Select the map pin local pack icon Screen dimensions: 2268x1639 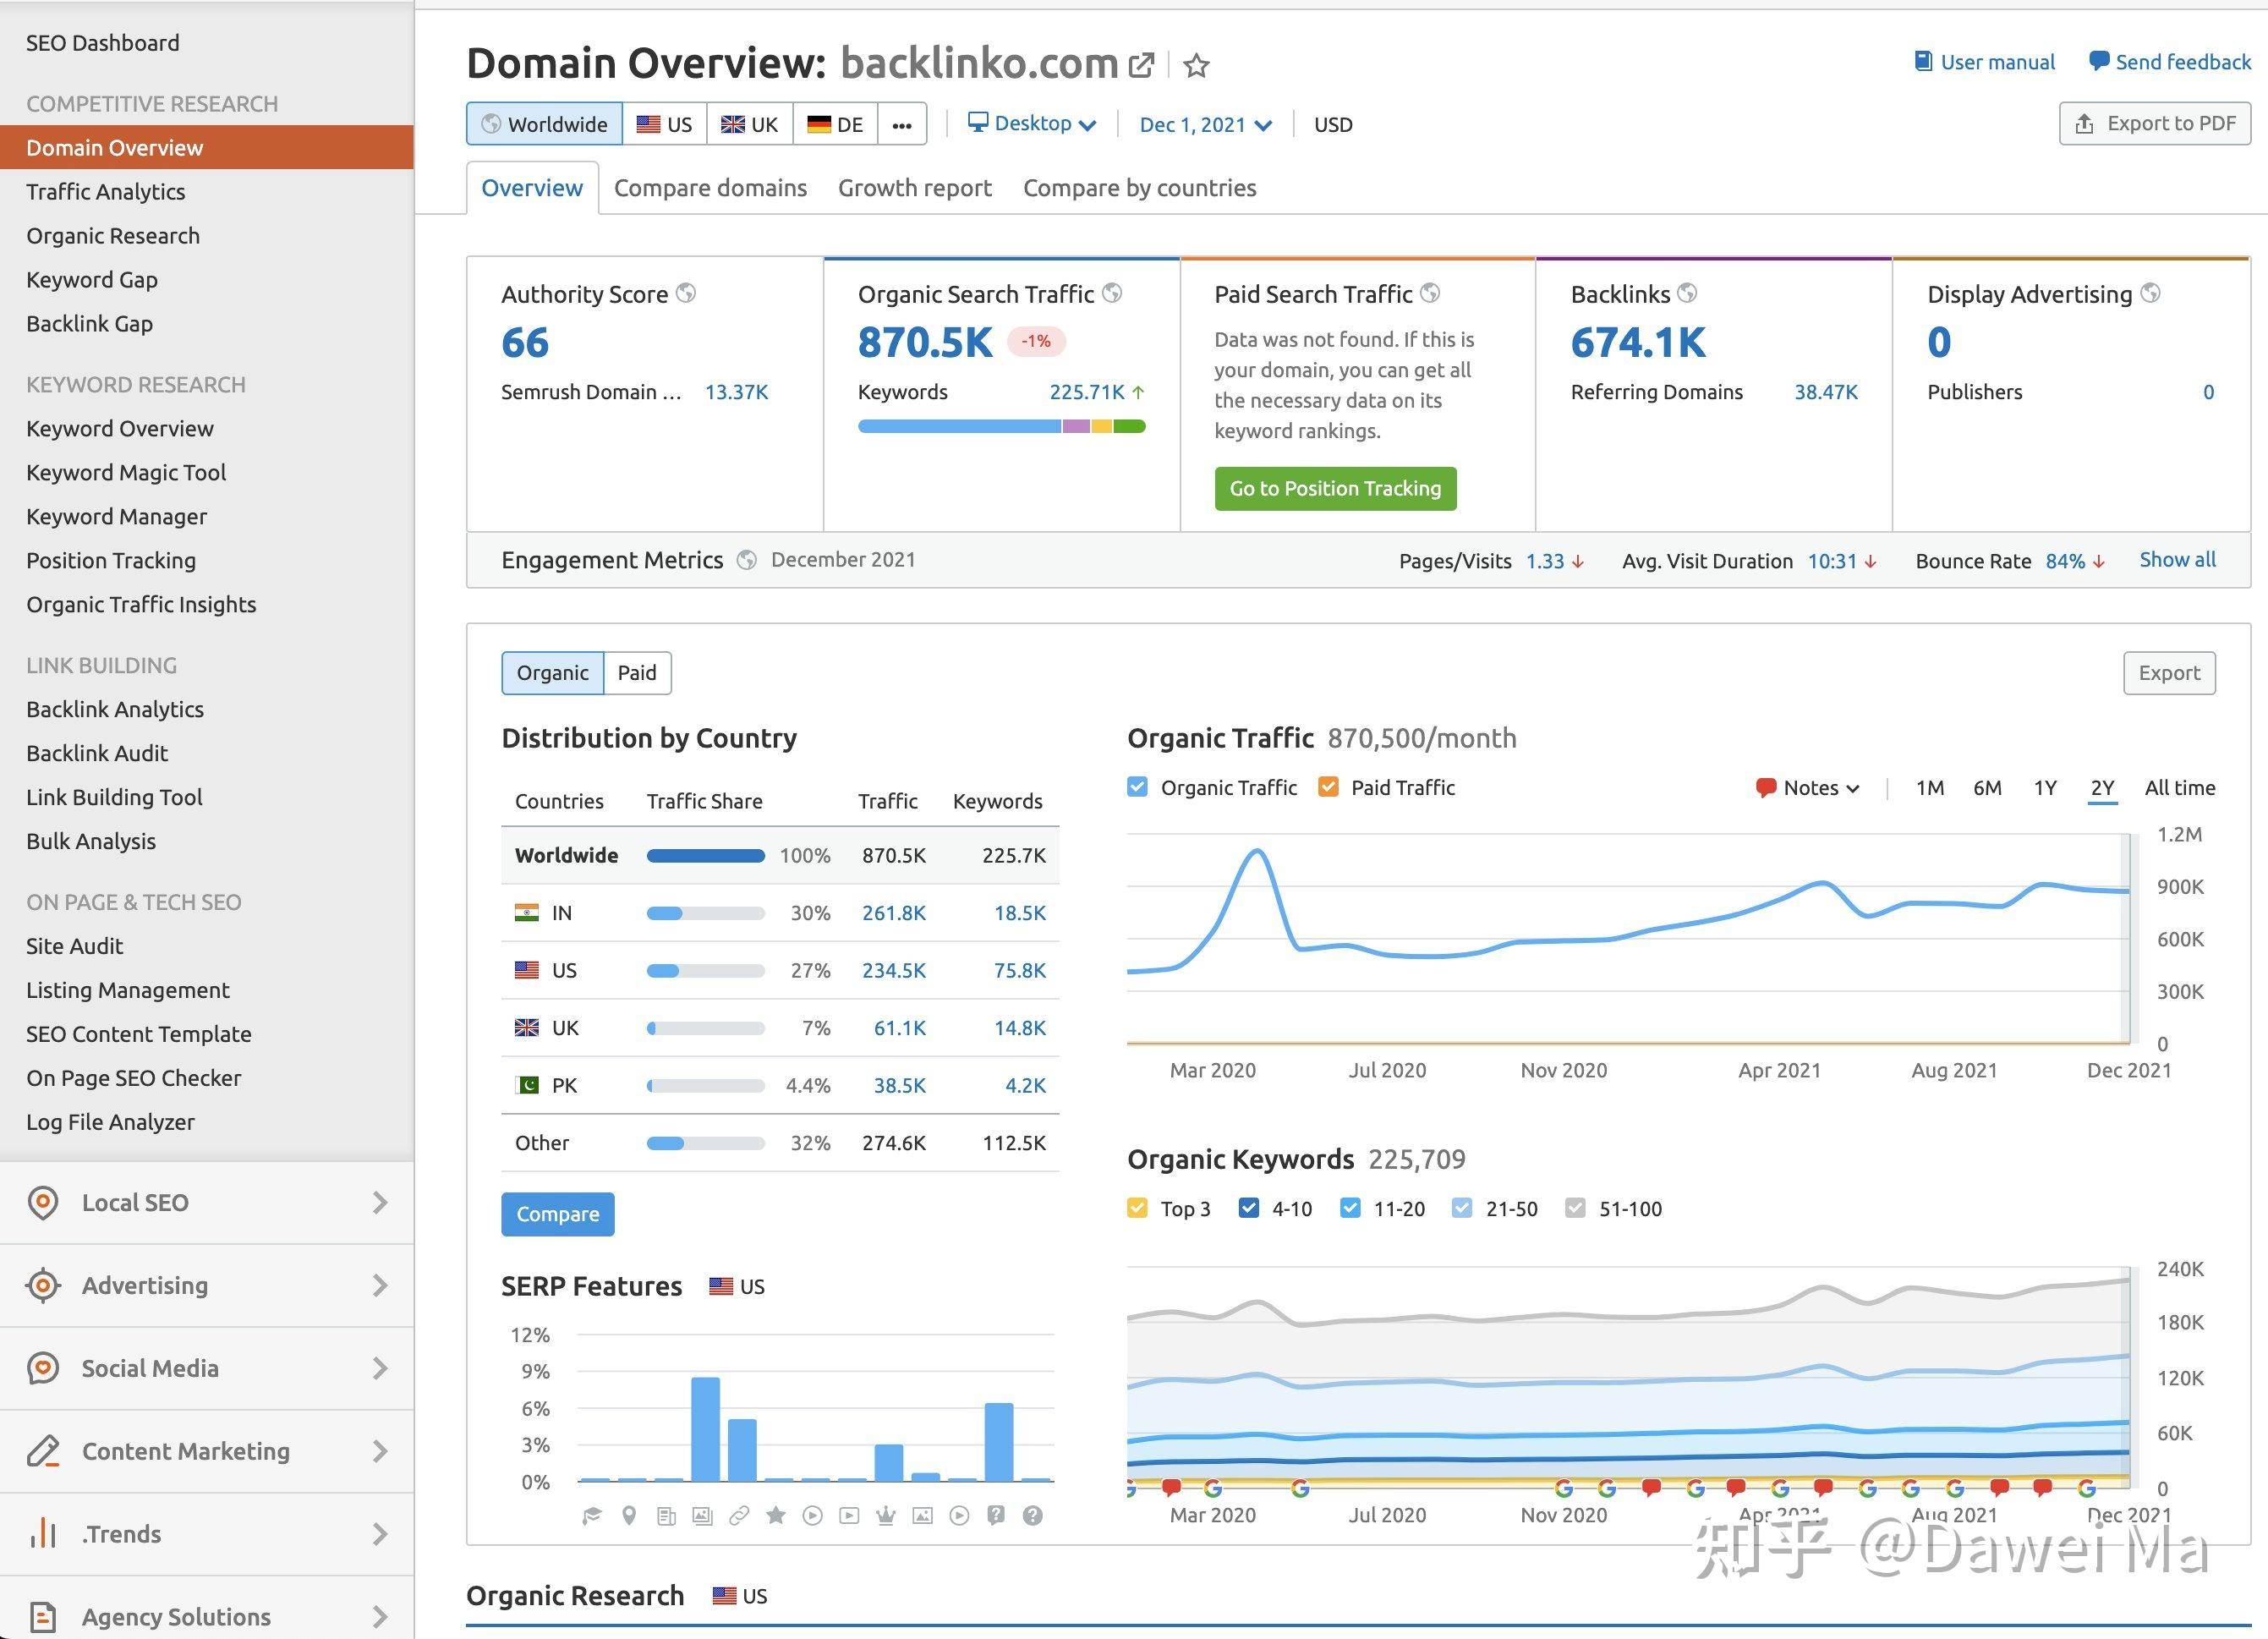pyautogui.click(x=629, y=1516)
